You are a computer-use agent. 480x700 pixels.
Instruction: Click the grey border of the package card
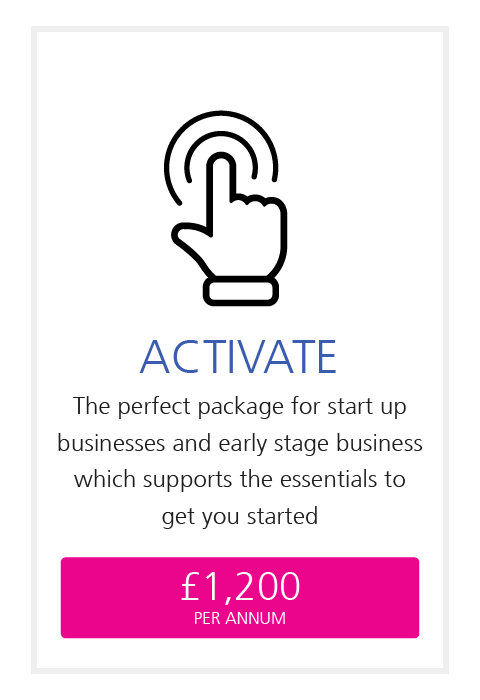34,350
